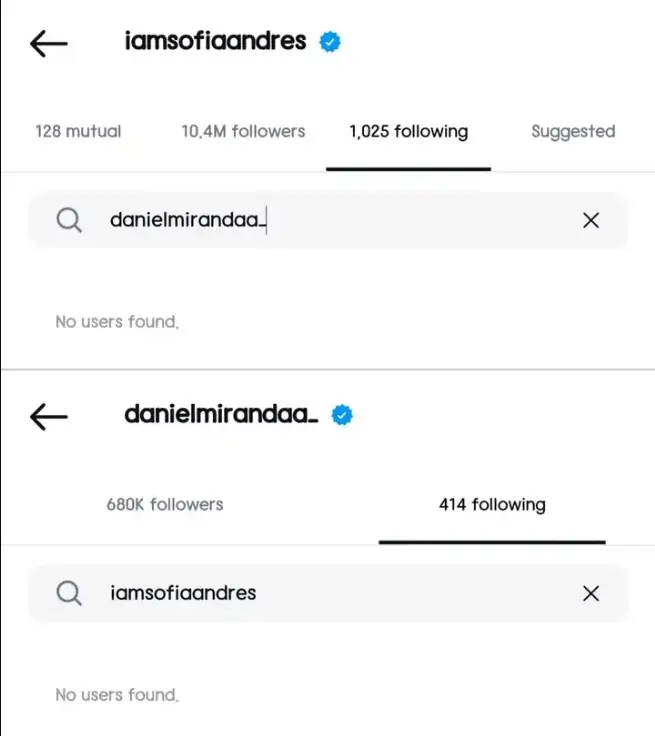Viewport: 655px width, 736px height.
Task: Click No users found under iamsofiaandres search
Action: click(x=117, y=695)
